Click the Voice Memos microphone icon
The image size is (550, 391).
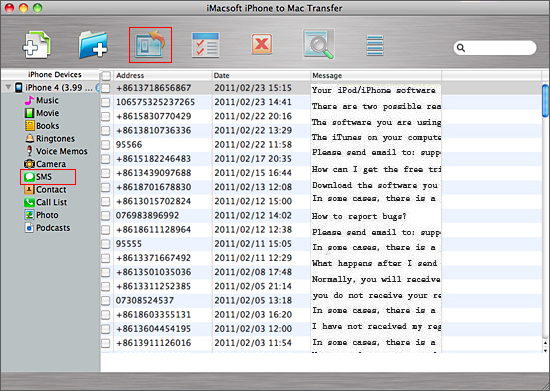pos(29,151)
